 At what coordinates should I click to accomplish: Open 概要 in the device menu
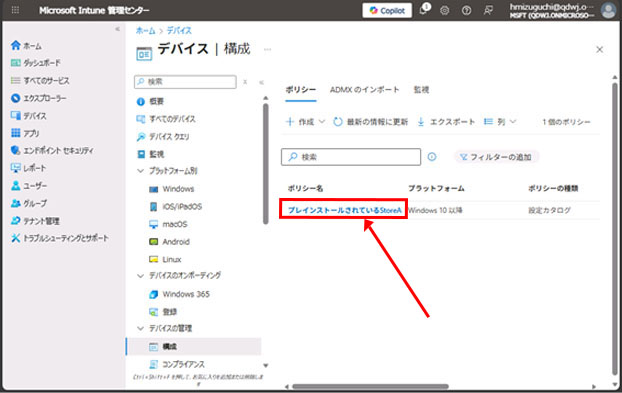[x=150, y=102]
